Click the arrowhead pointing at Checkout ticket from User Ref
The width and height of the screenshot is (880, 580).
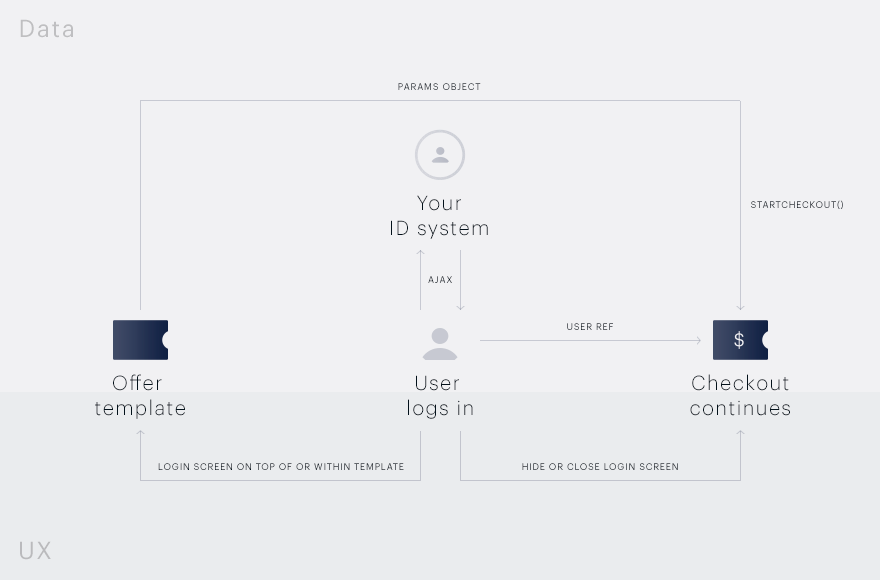point(698,340)
